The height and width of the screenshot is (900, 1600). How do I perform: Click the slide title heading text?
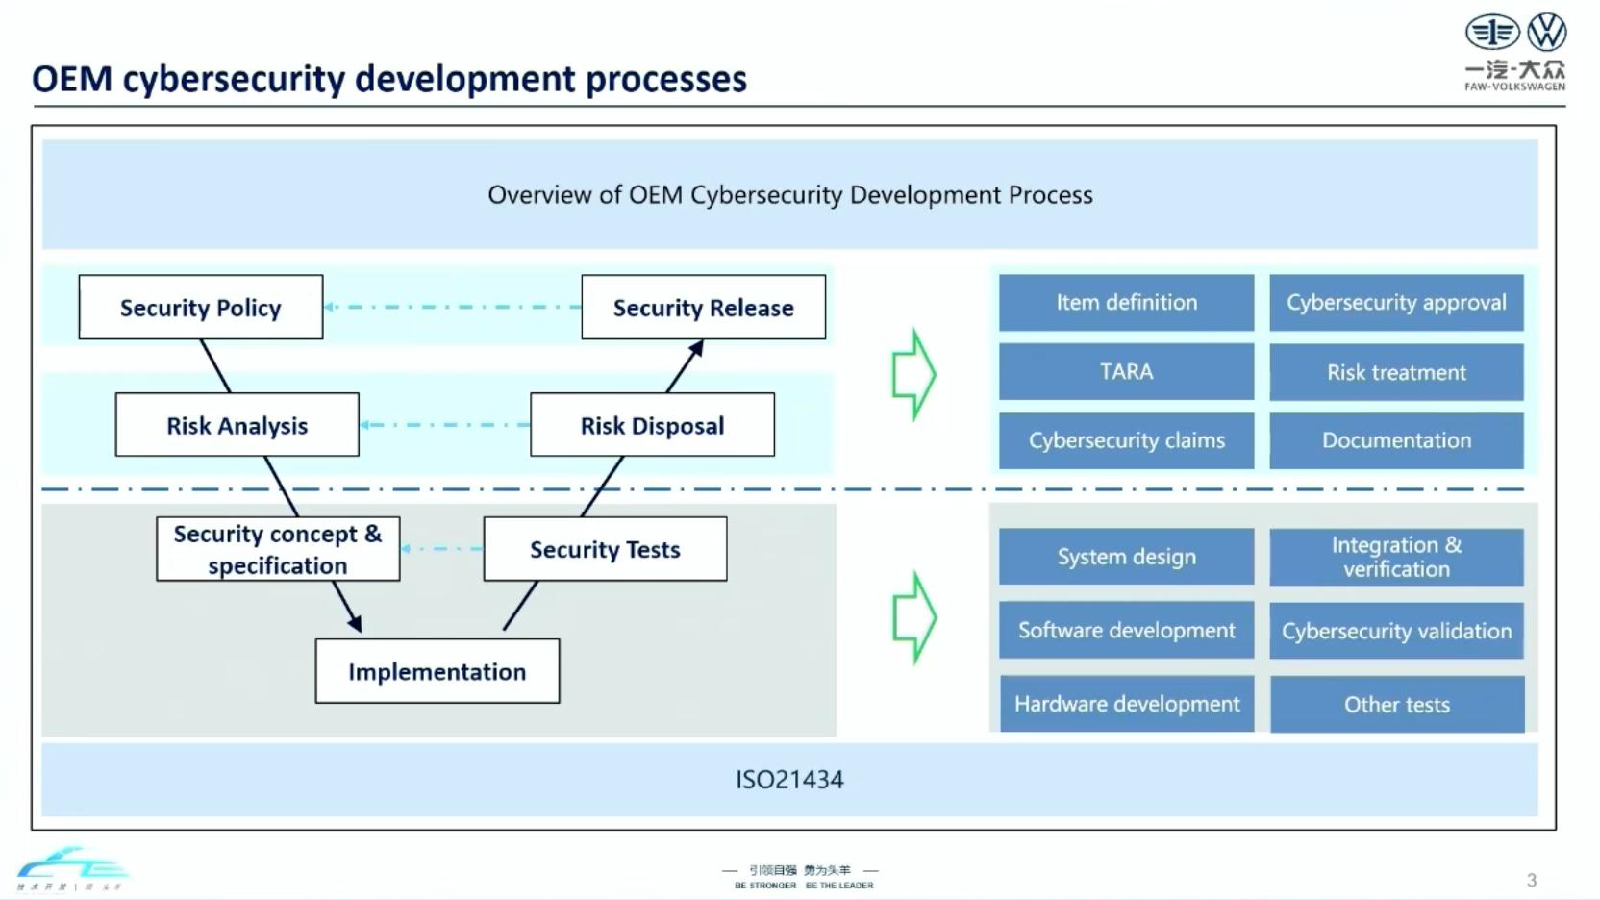click(x=389, y=78)
